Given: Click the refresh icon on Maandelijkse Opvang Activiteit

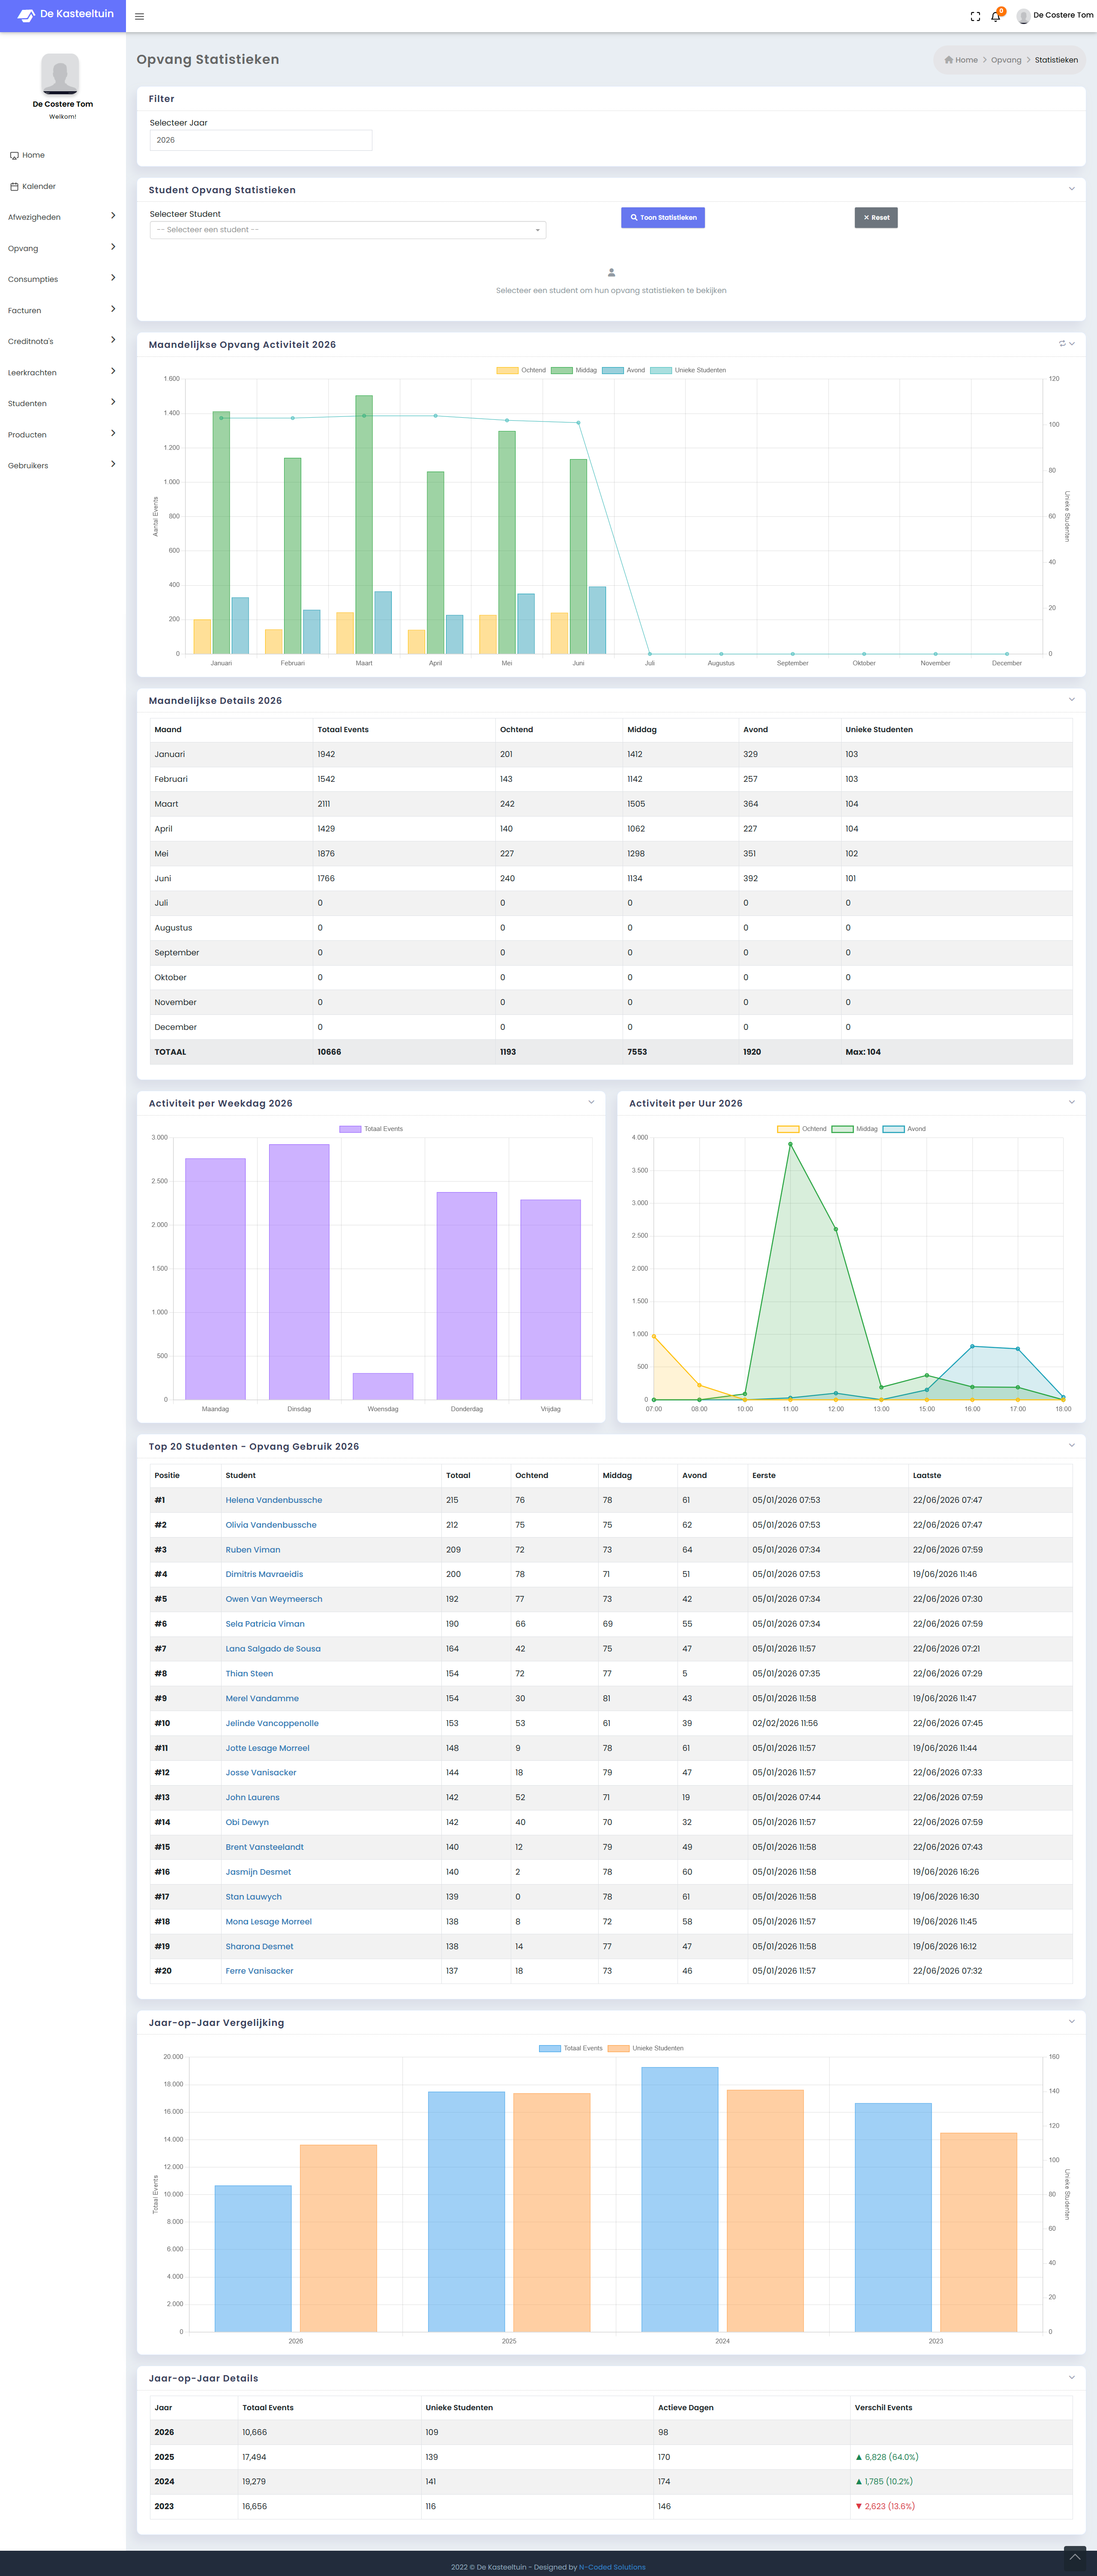Looking at the screenshot, I should click(1062, 344).
